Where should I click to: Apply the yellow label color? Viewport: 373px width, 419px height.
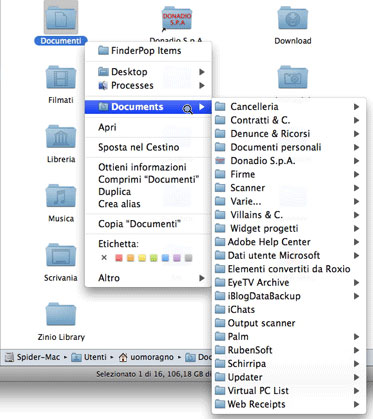(x=142, y=258)
